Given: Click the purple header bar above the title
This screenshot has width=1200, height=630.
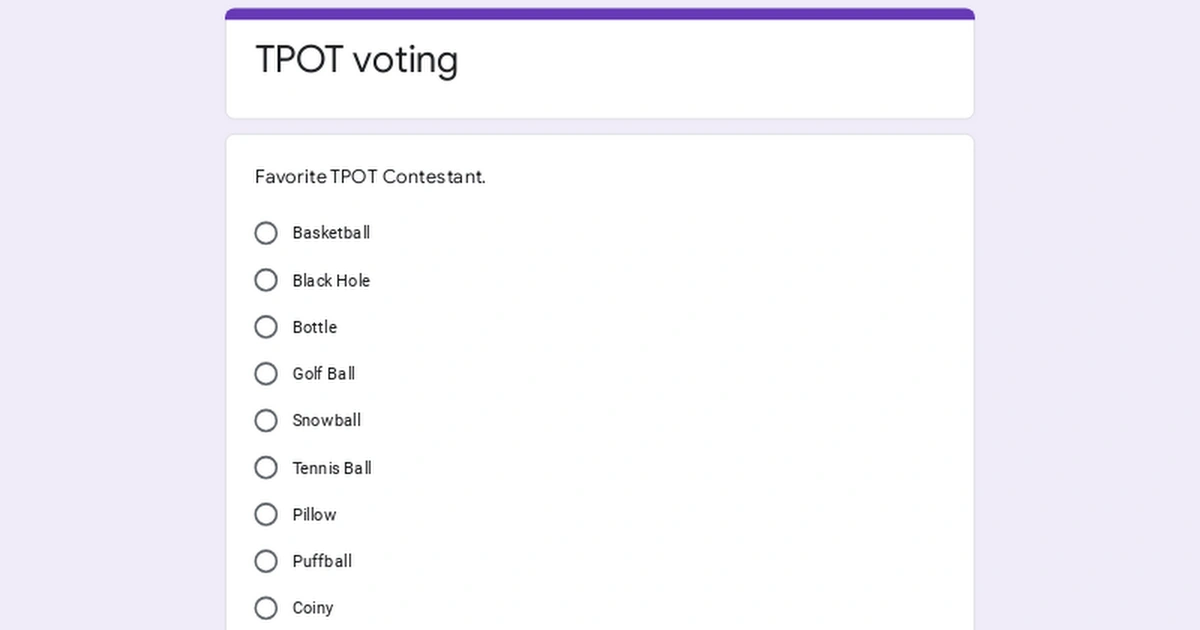Looking at the screenshot, I should (x=599, y=11).
